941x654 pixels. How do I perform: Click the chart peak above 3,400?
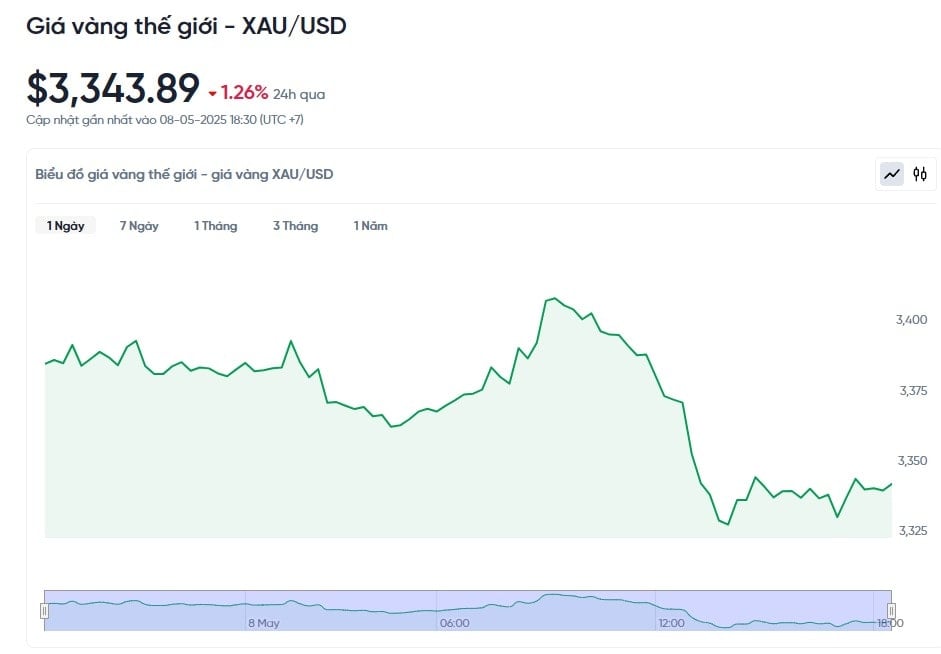555,298
